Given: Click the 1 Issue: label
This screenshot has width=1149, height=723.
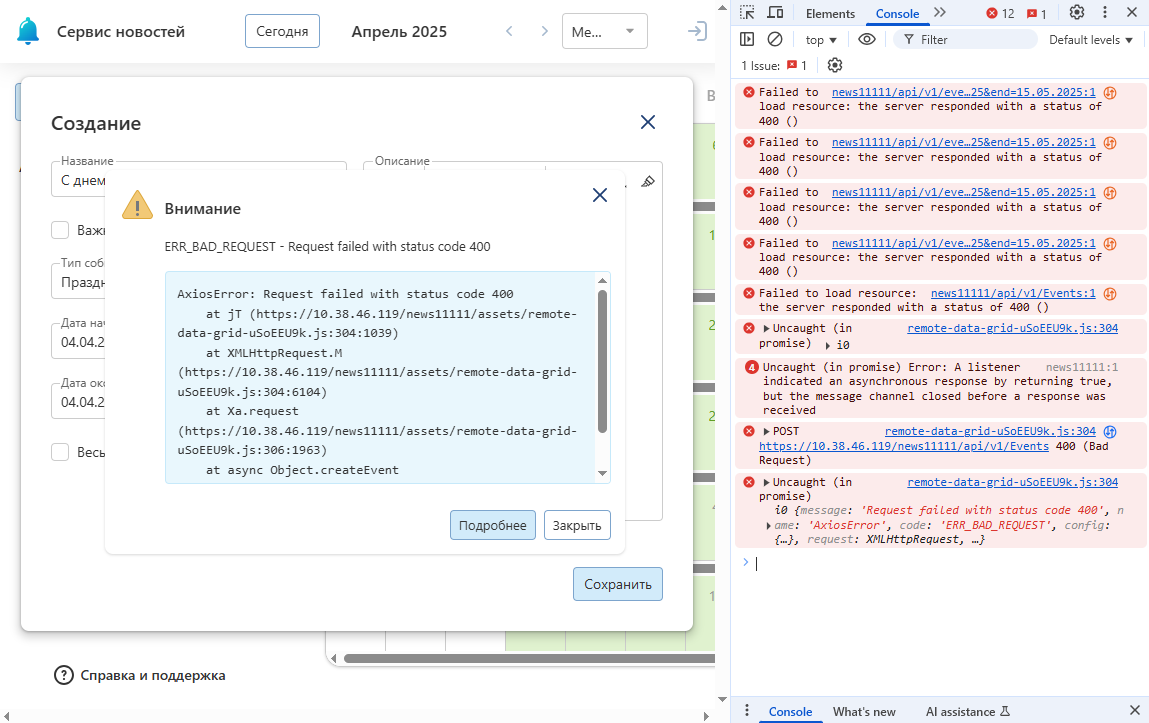Looking at the screenshot, I should coord(761,65).
